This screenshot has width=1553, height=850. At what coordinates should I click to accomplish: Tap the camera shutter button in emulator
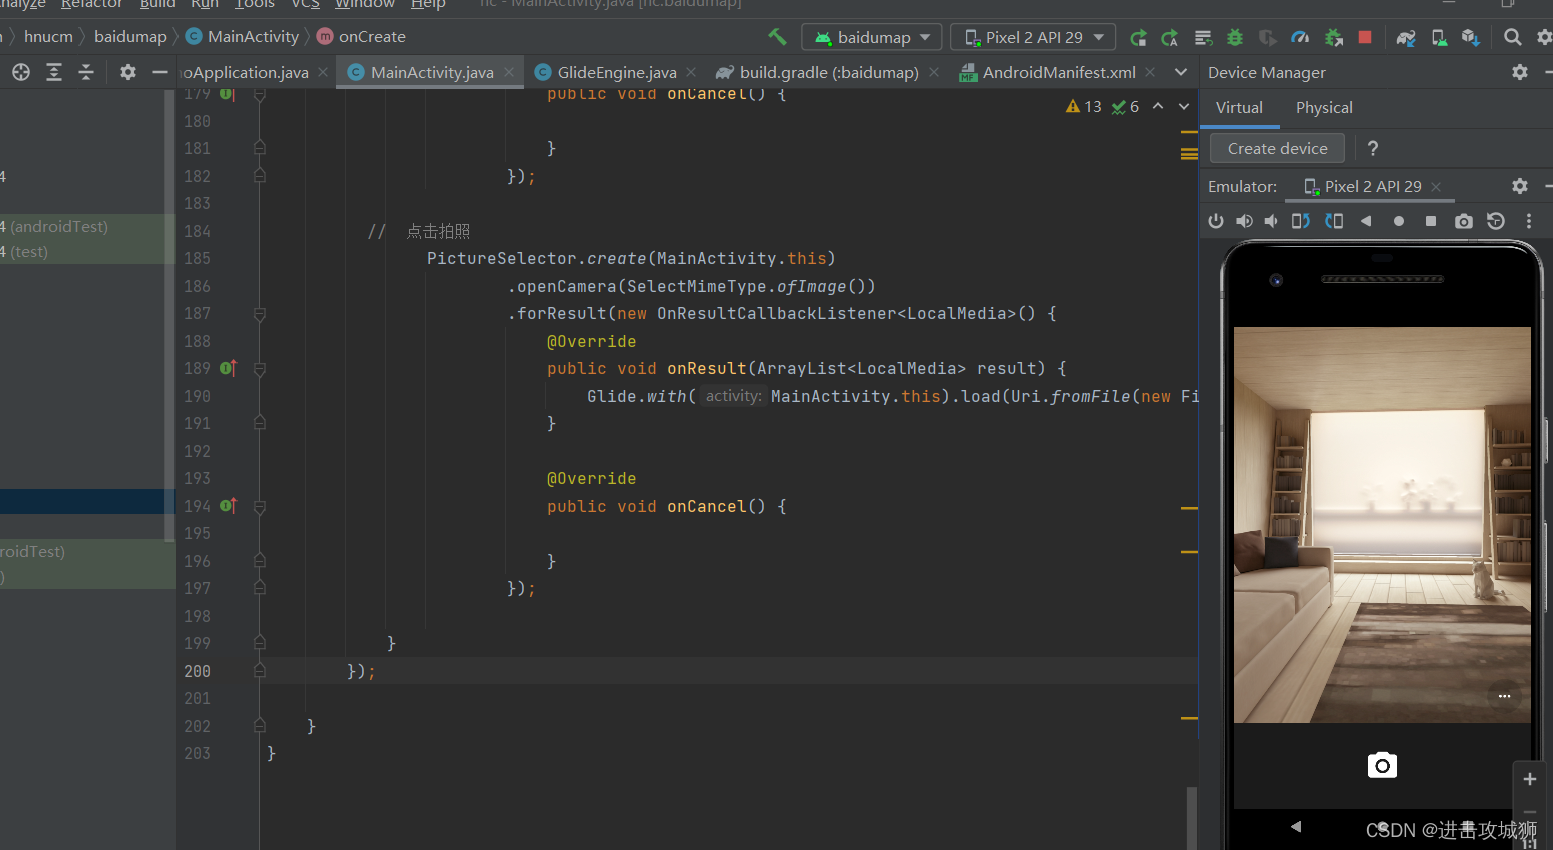click(x=1382, y=765)
